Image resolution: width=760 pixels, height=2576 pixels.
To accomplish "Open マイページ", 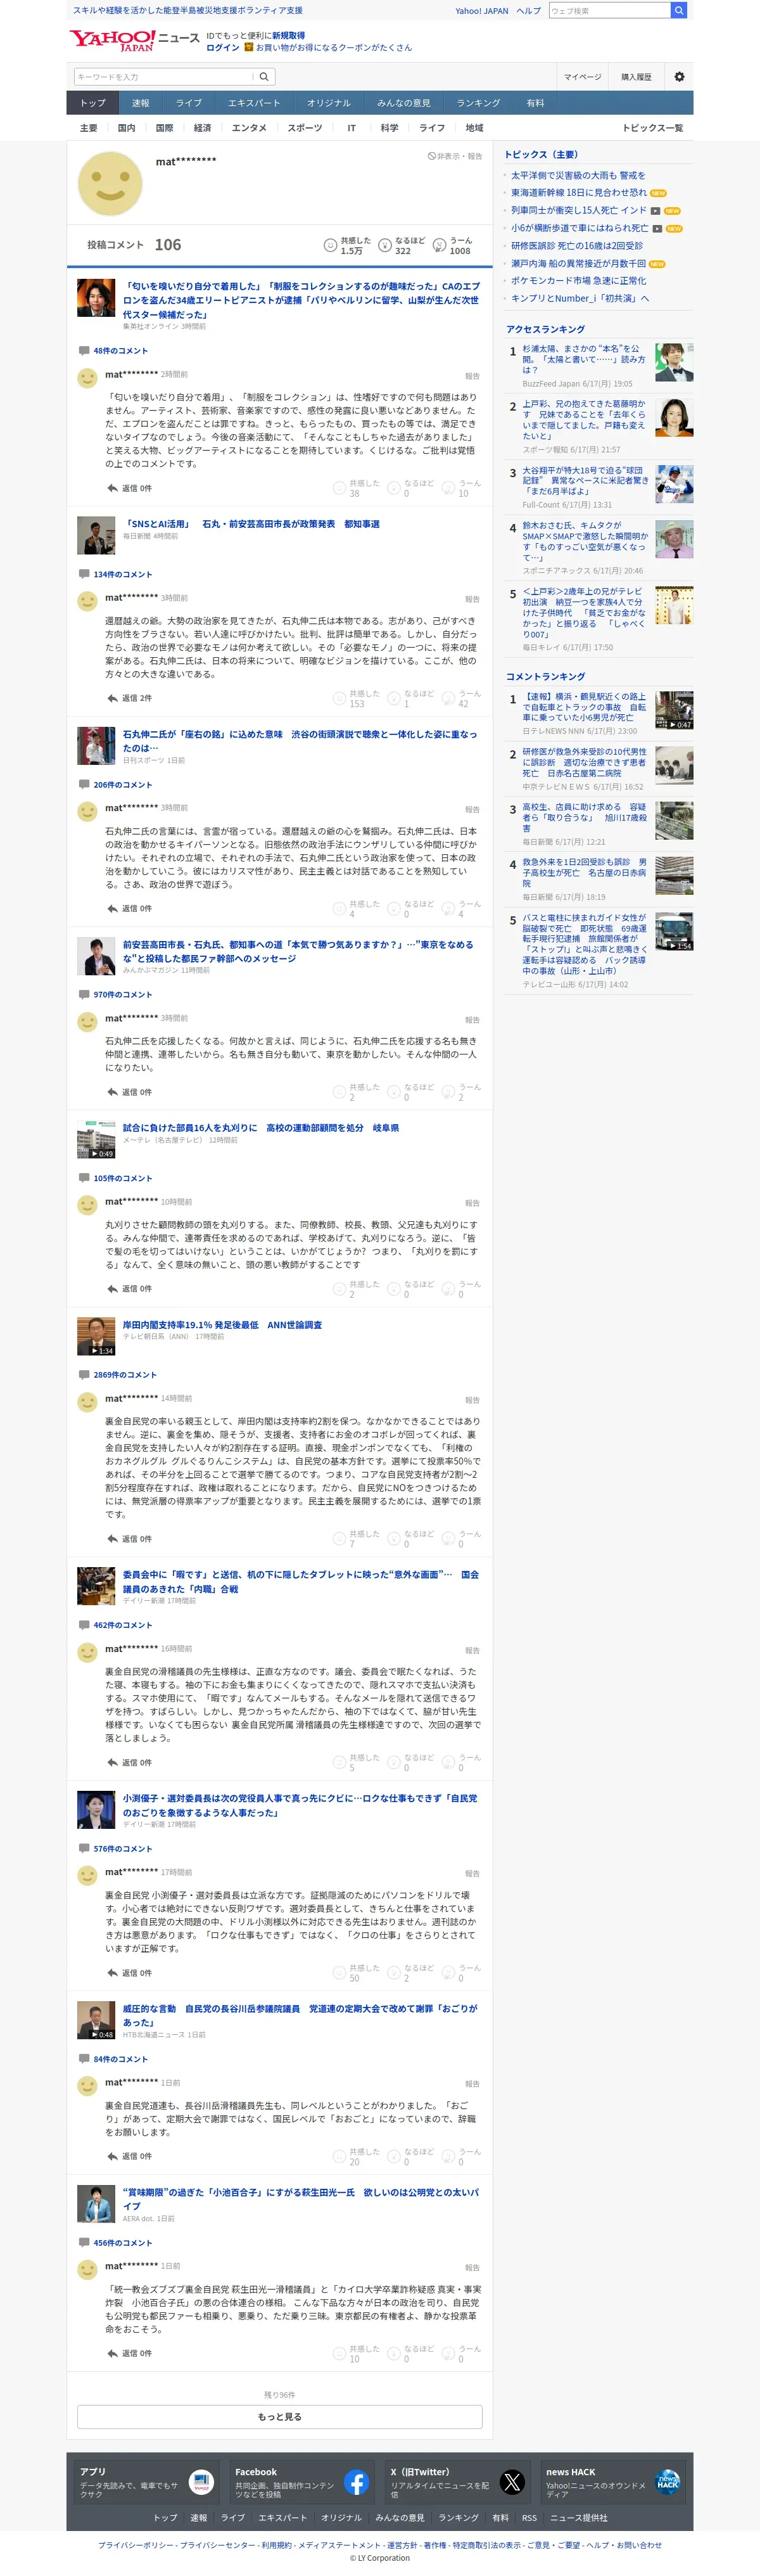I will (x=582, y=77).
